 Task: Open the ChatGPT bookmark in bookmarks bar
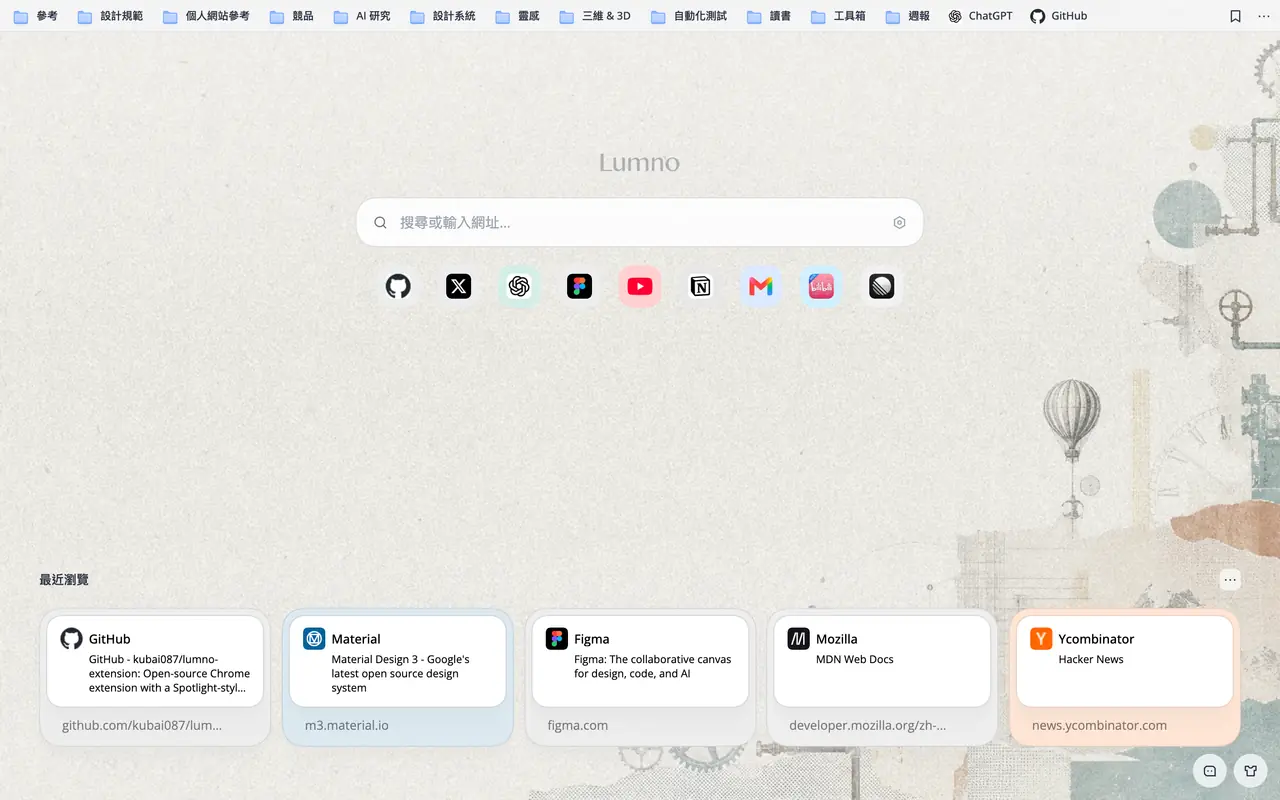[x=981, y=16]
